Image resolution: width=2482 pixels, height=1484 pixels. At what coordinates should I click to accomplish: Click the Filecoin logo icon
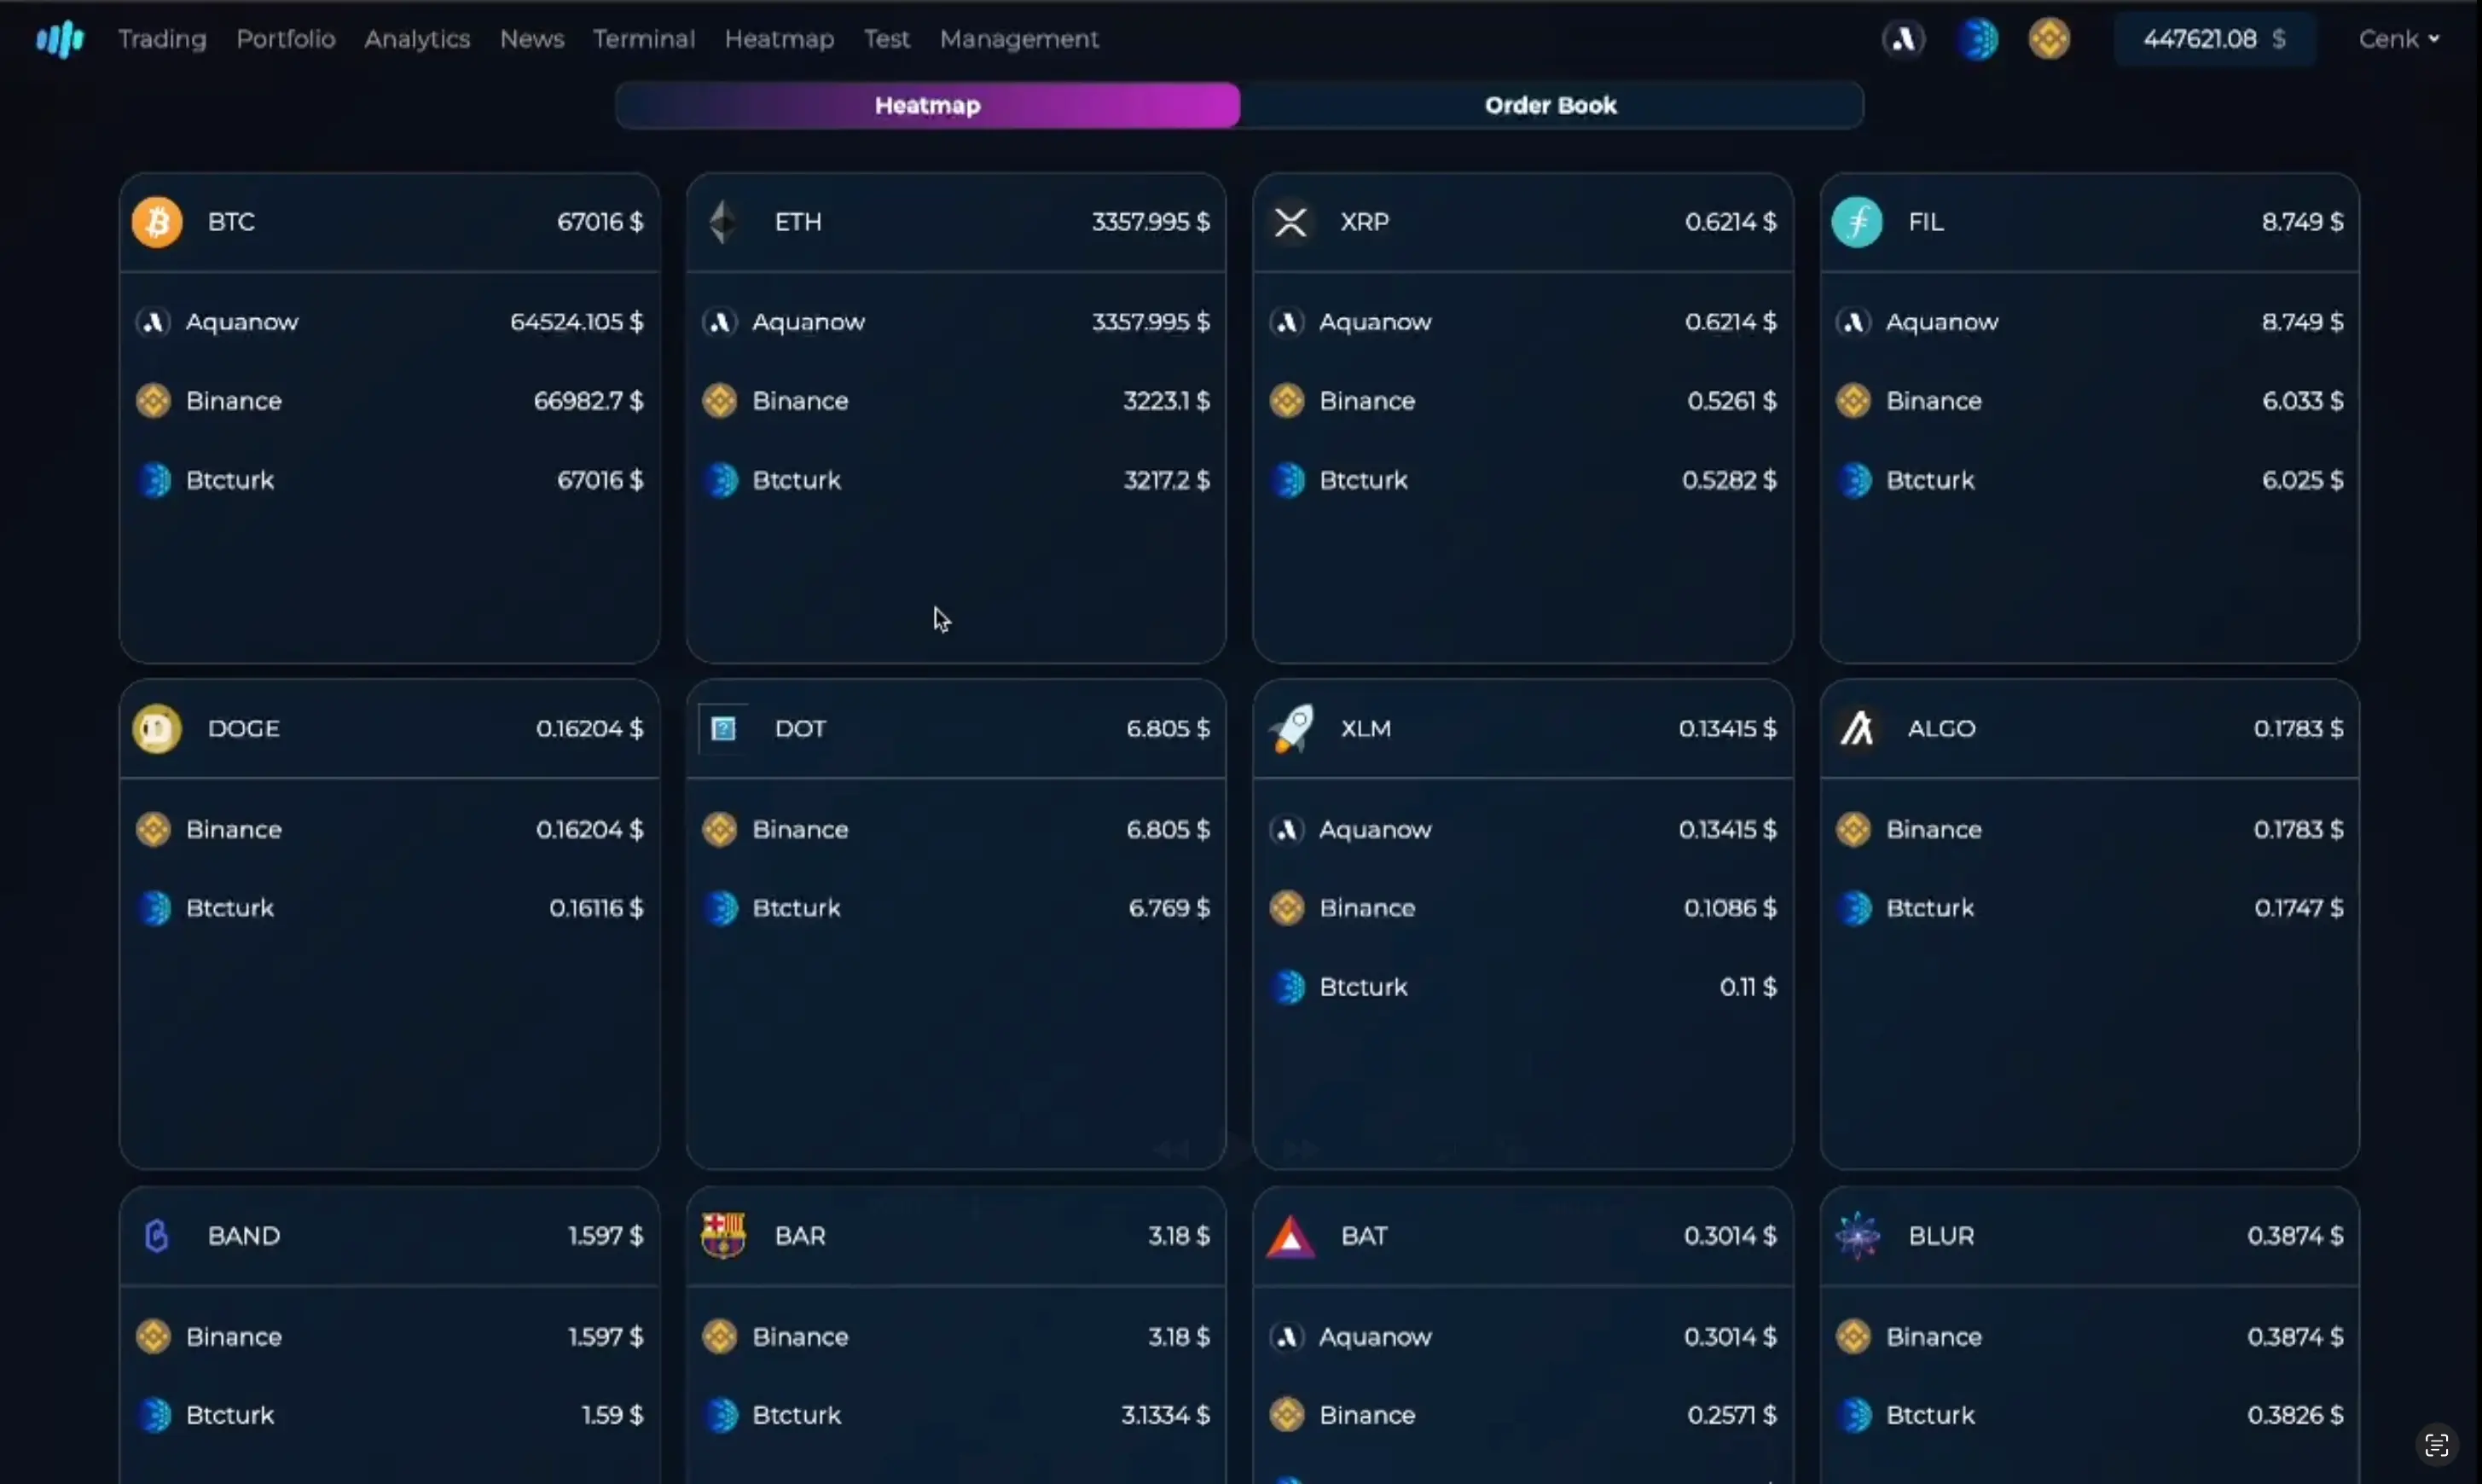click(x=1857, y=222)
